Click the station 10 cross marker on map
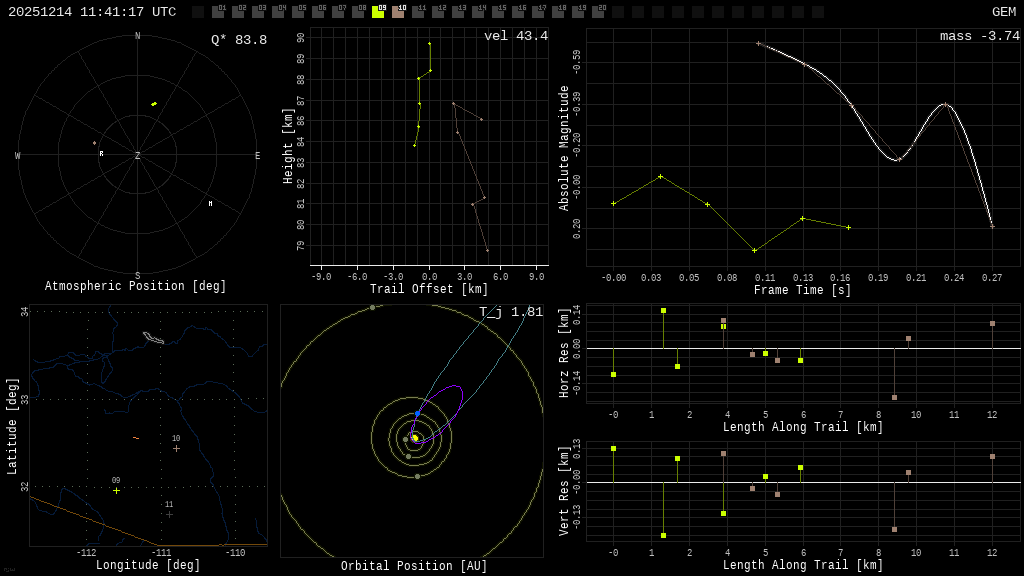 (x=176, y=448)
